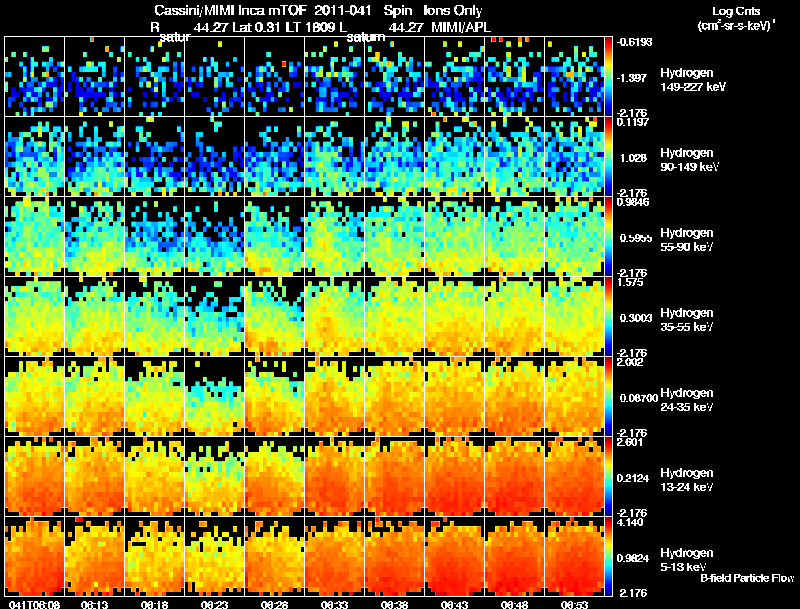Click the 5-13 keV Hydrogen color bar
This screenshot has width=800, height=609.
608,556
